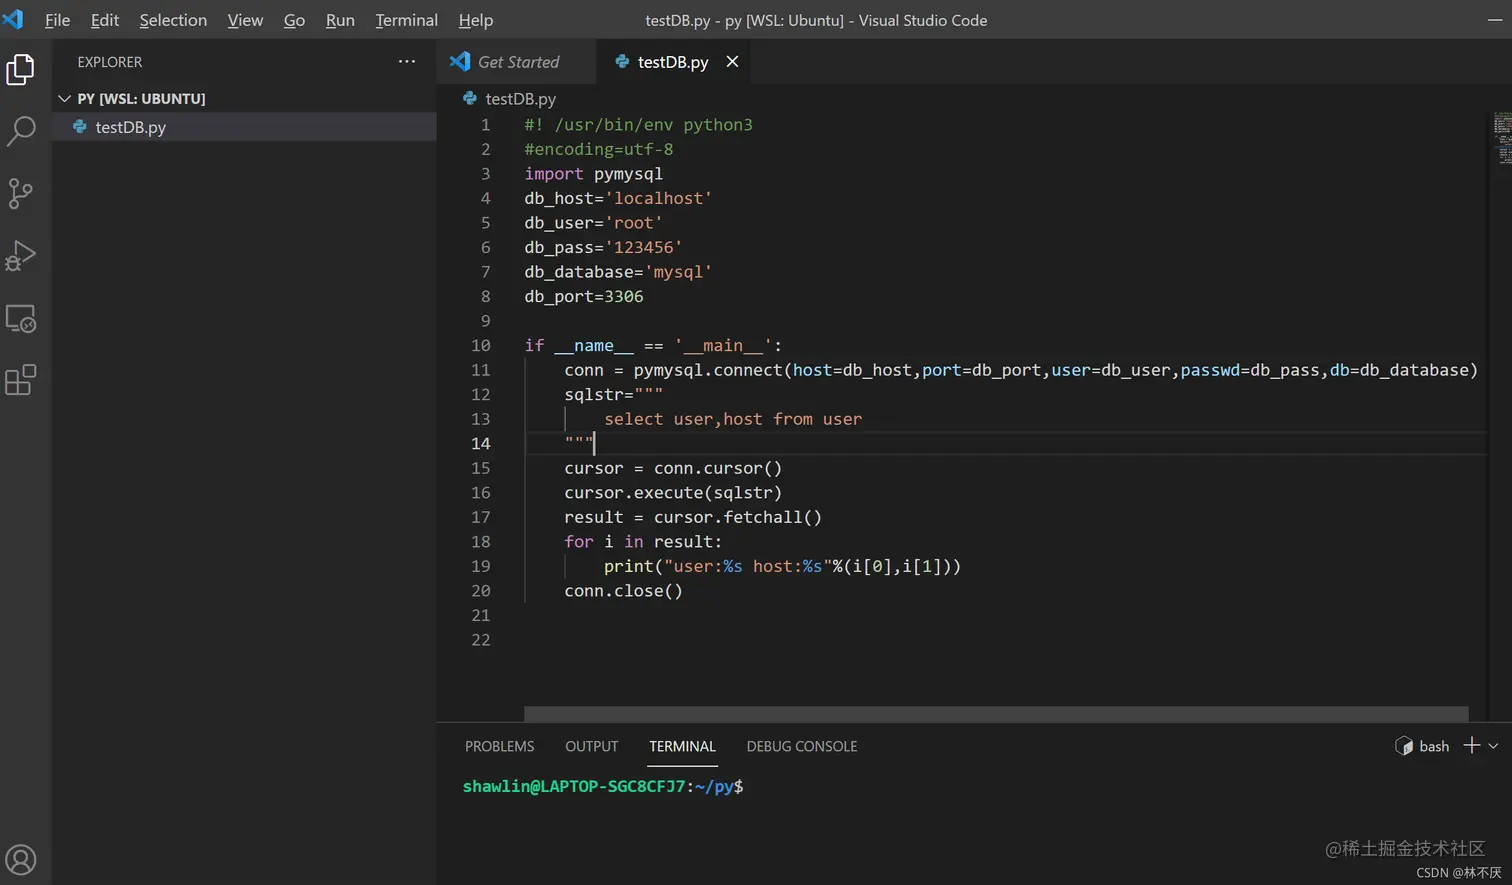Open the Accounts icon at bottom left

pyautogui.click(x=20, y=860)
